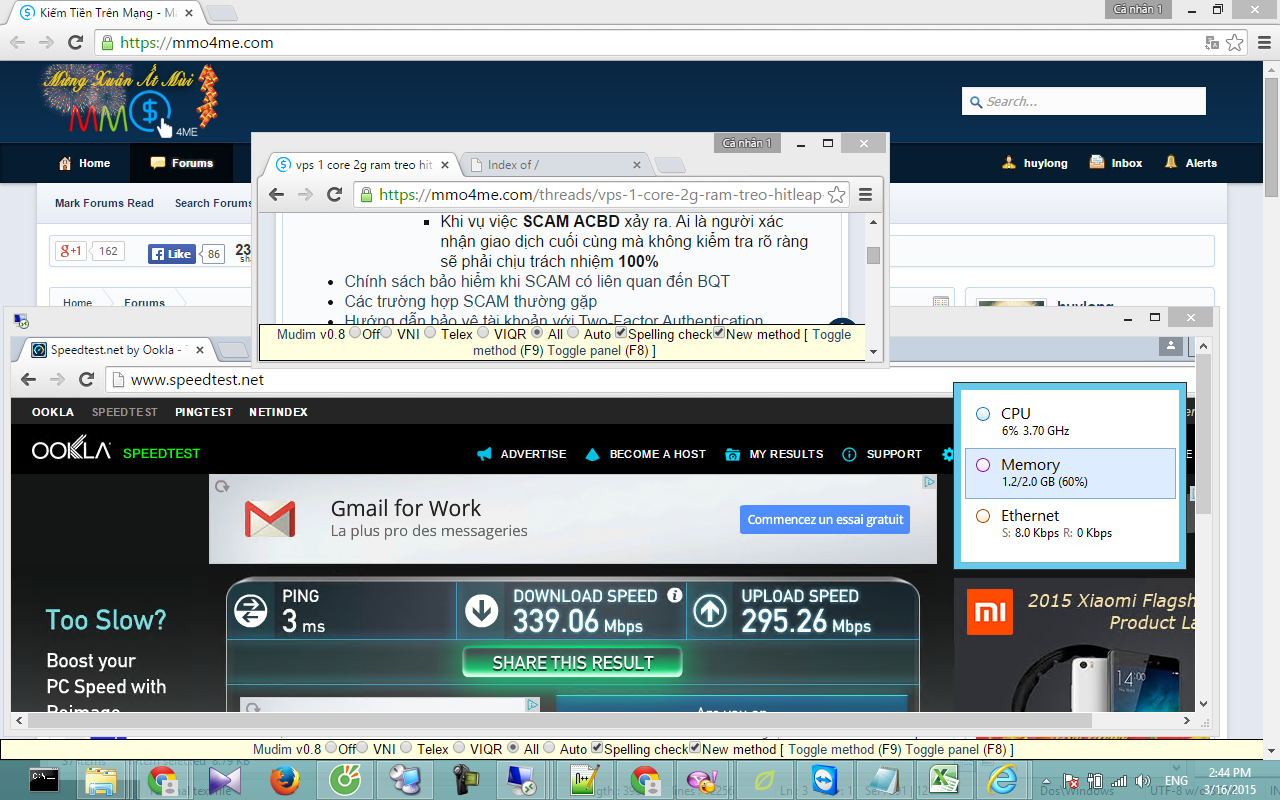Open the translate icon in the mmo4me address bar
This screenshot has height=800, width=1280.
point(1212,43)
